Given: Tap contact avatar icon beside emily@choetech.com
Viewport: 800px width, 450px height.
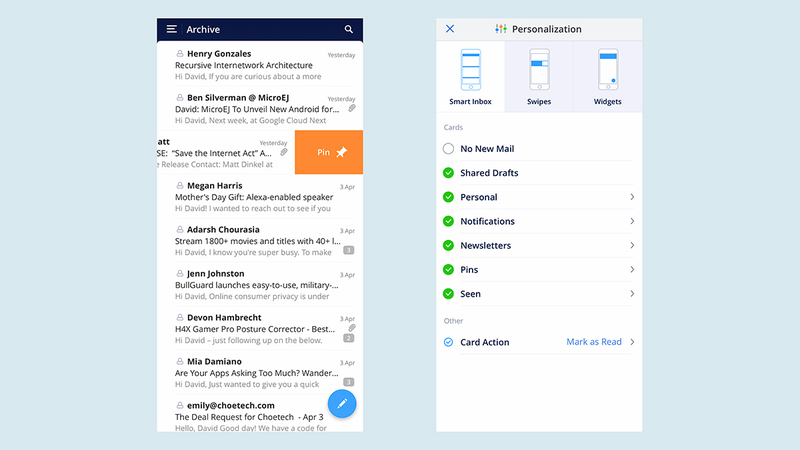Looking at the screenshot, I should tap(180, 405).
